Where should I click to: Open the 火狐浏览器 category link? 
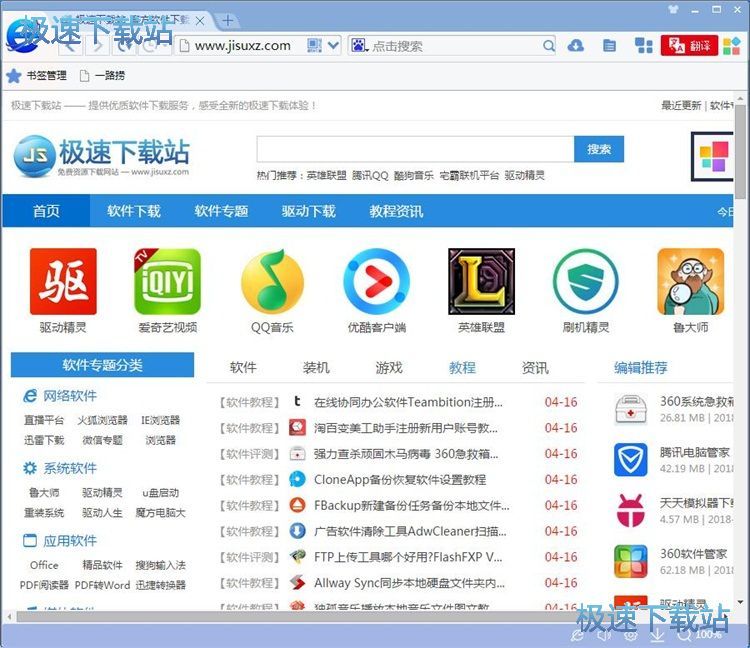click(x=103, y=420)
